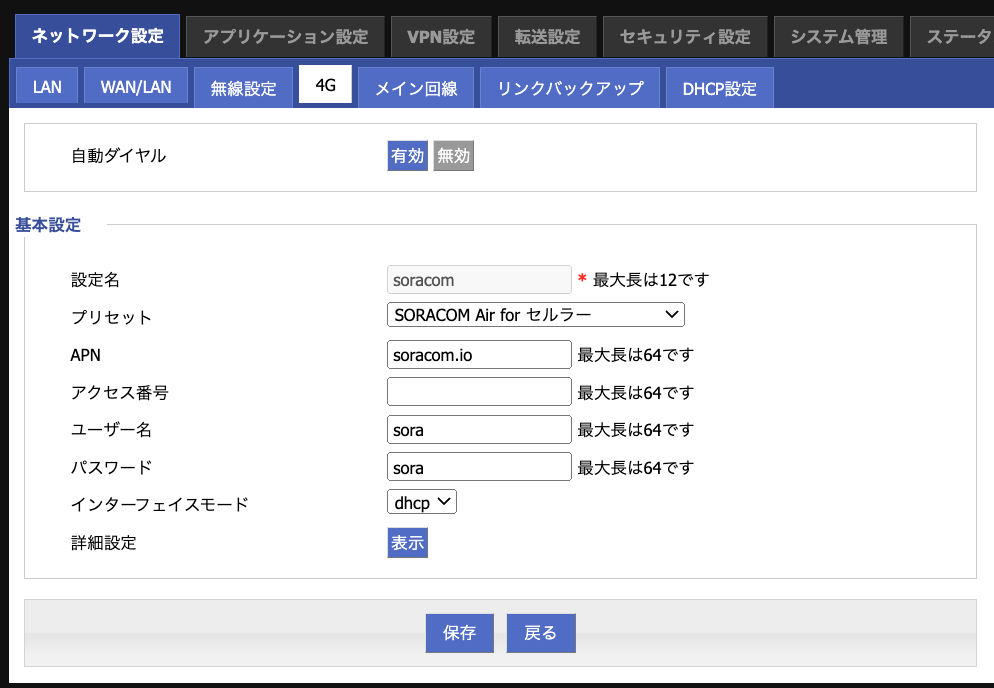994x688 pixels.
Task: Click the アクセス番号 label
Action: [120, 393]
